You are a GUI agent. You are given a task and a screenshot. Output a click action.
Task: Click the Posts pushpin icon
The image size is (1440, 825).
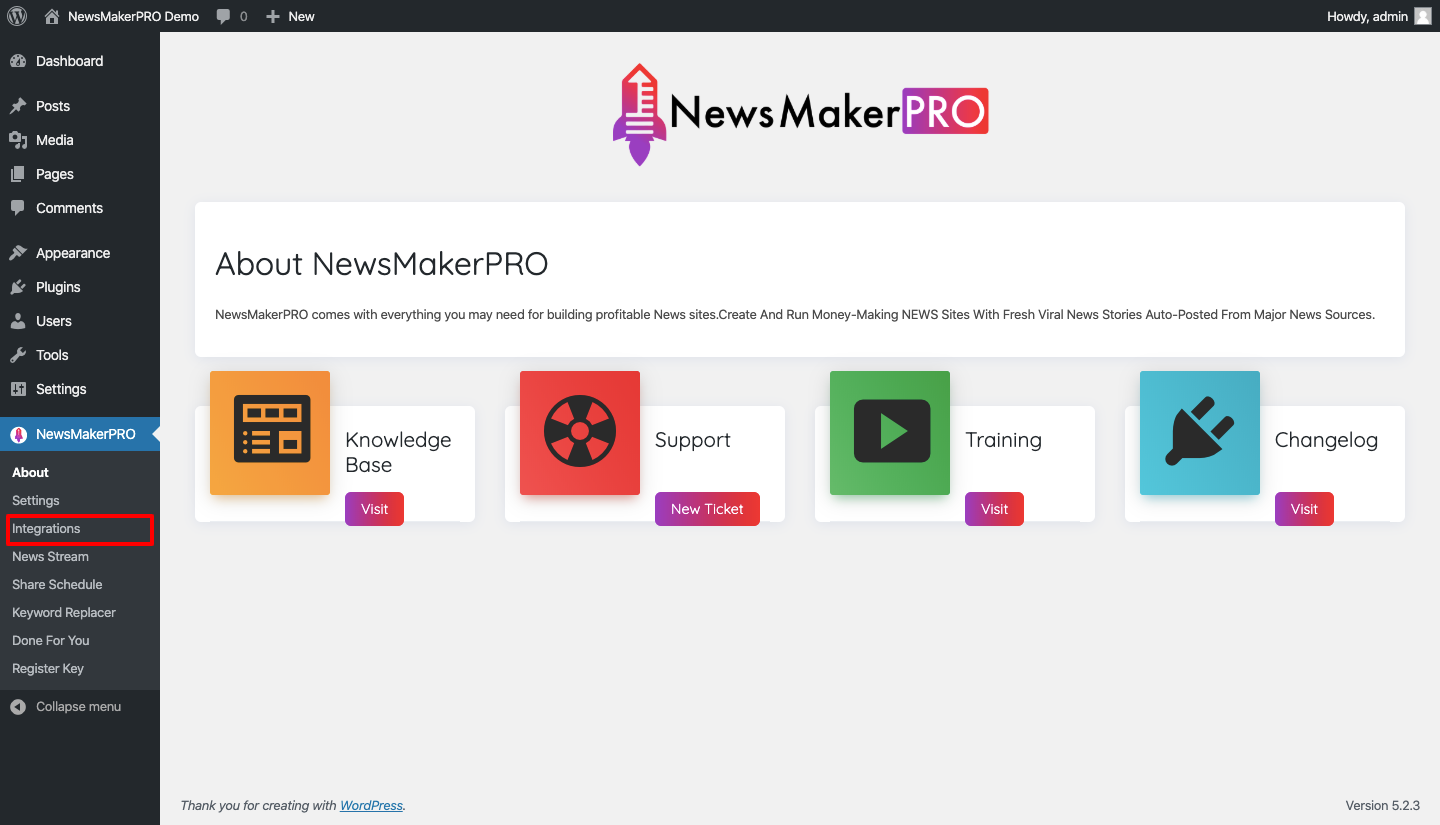pyautogui.click(x=18, y=106)
